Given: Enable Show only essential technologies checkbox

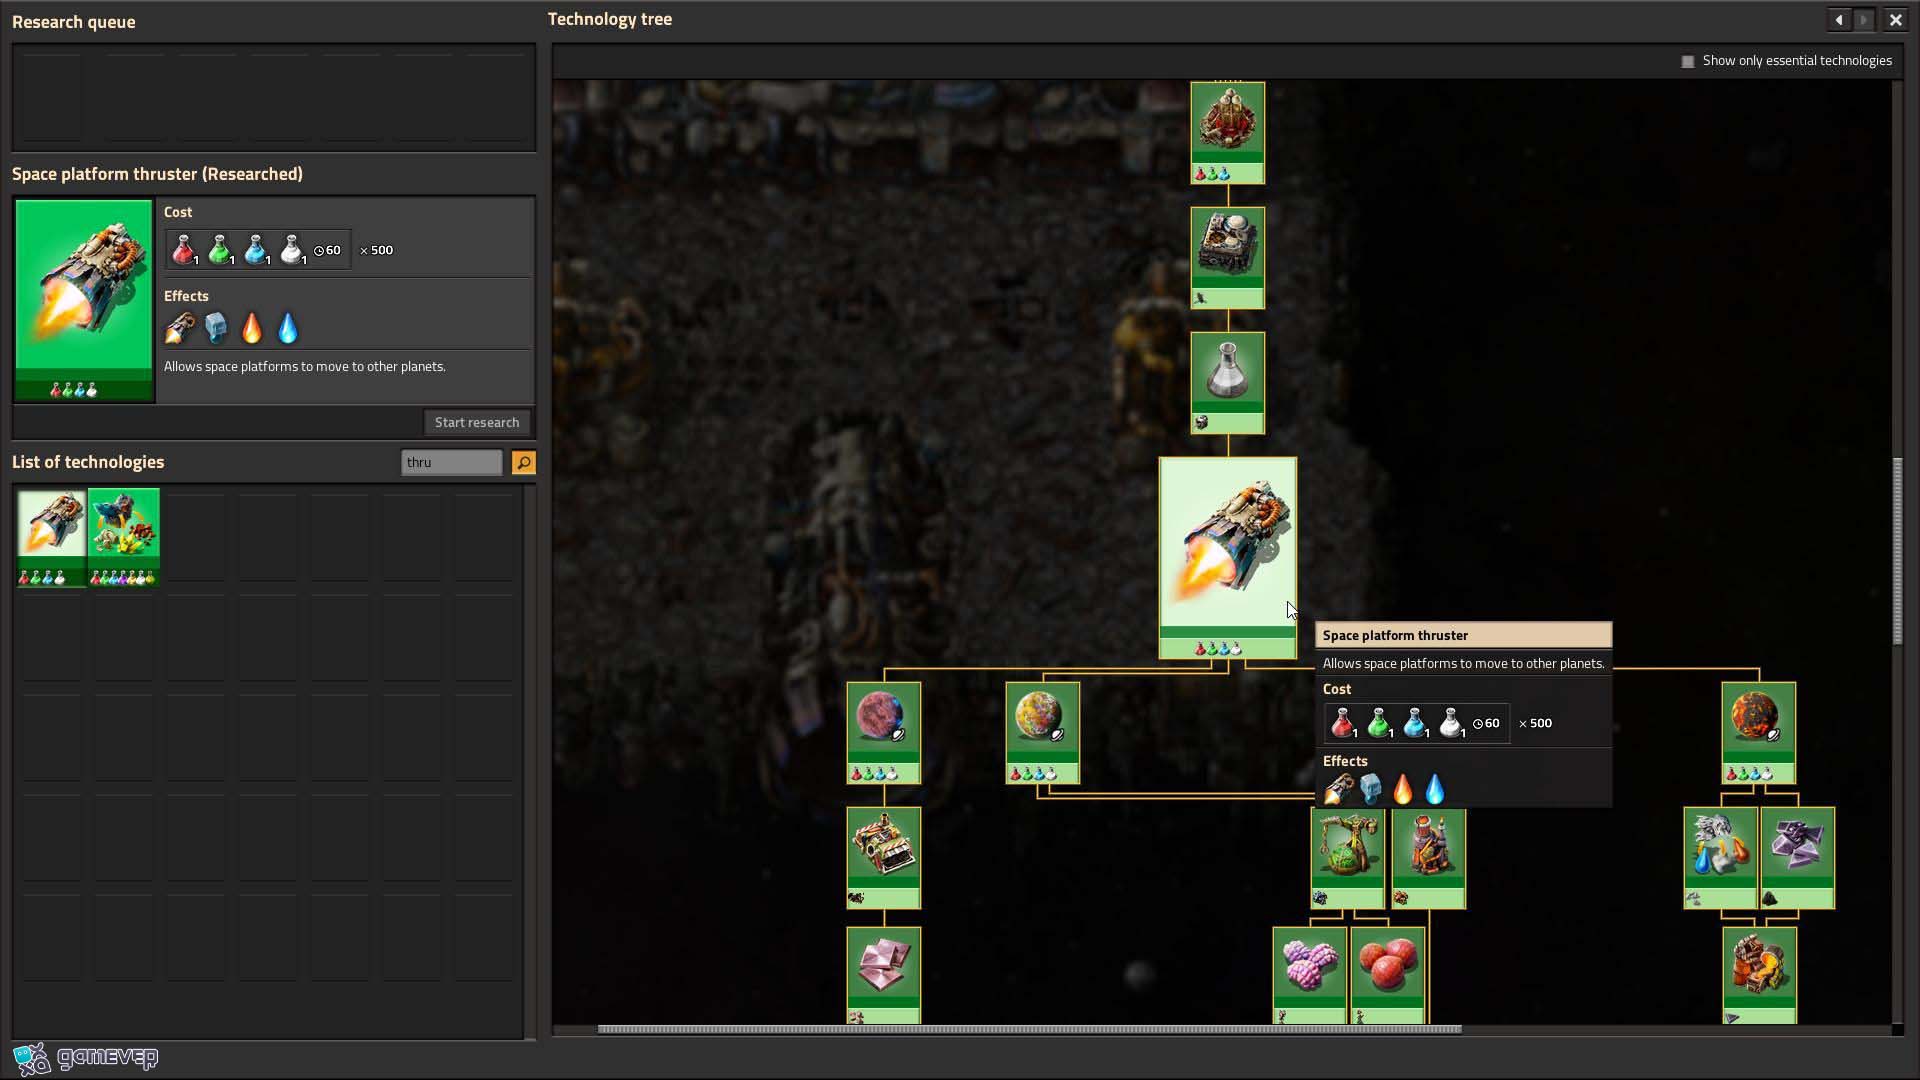Looking at the screenshot, I should (1688, 61).
